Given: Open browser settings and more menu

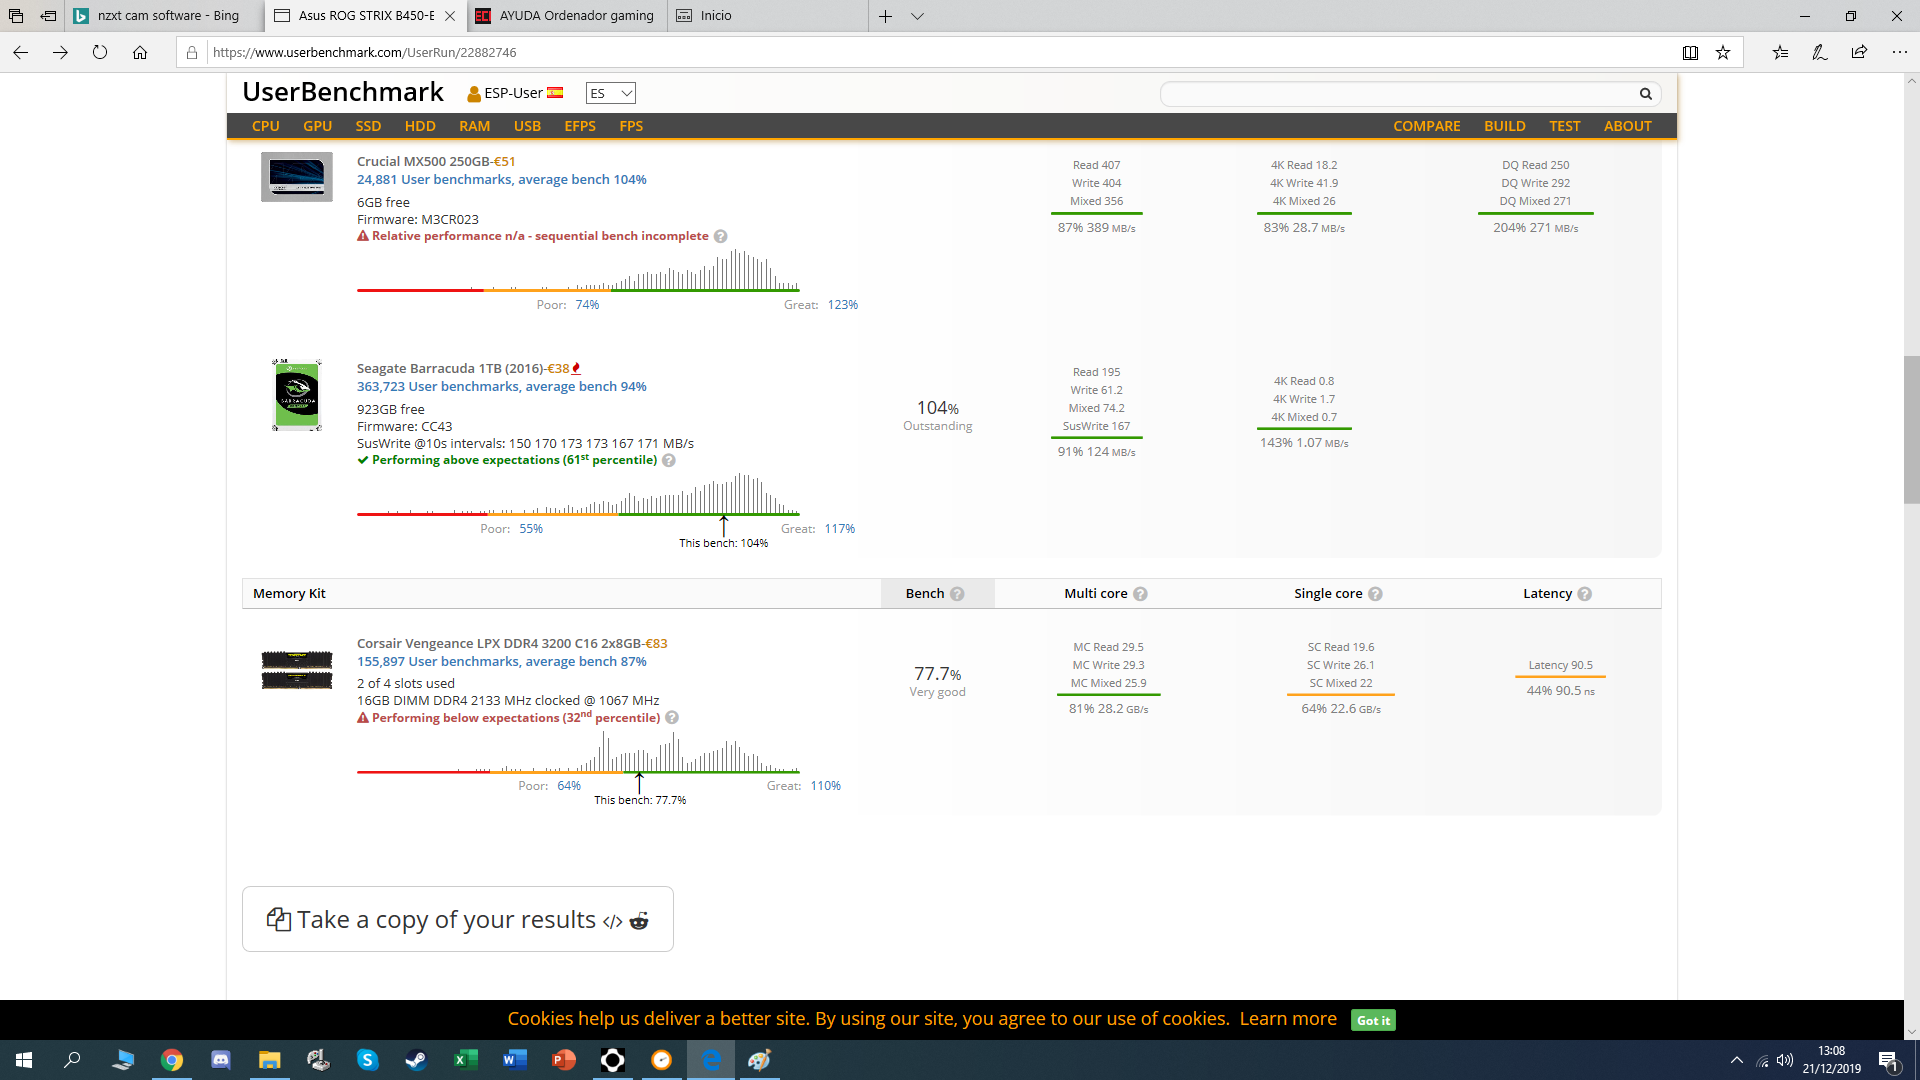Looking at the screenshot, I should pos(1899,52).
